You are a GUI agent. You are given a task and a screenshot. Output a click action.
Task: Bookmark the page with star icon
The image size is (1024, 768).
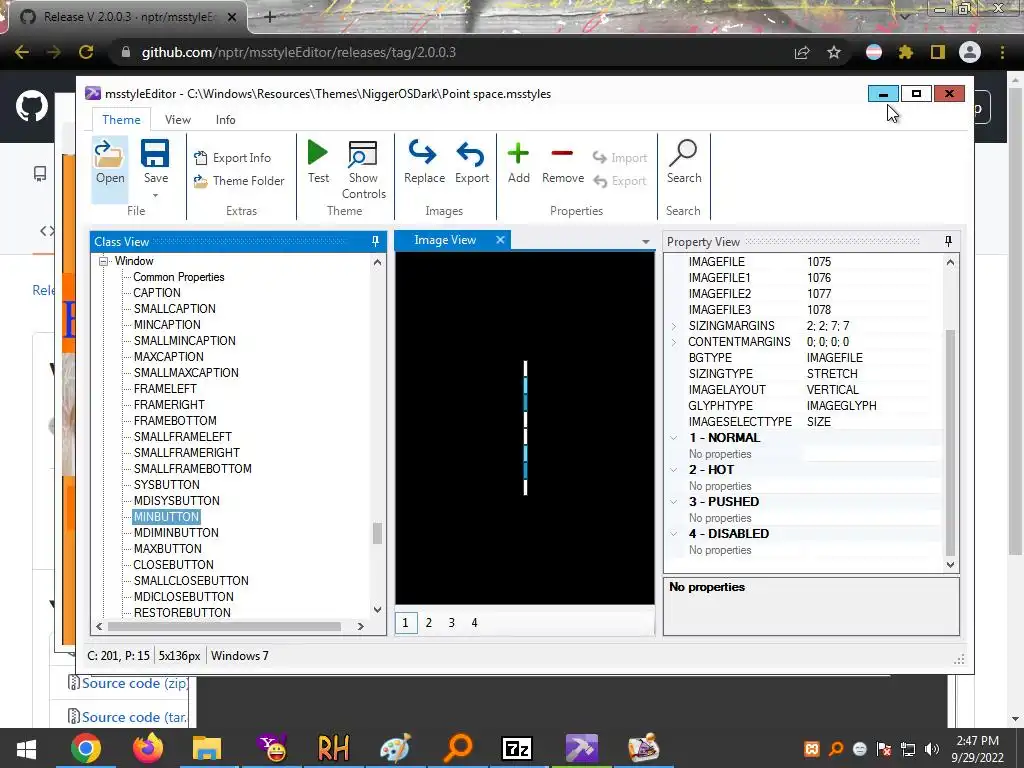834,52
